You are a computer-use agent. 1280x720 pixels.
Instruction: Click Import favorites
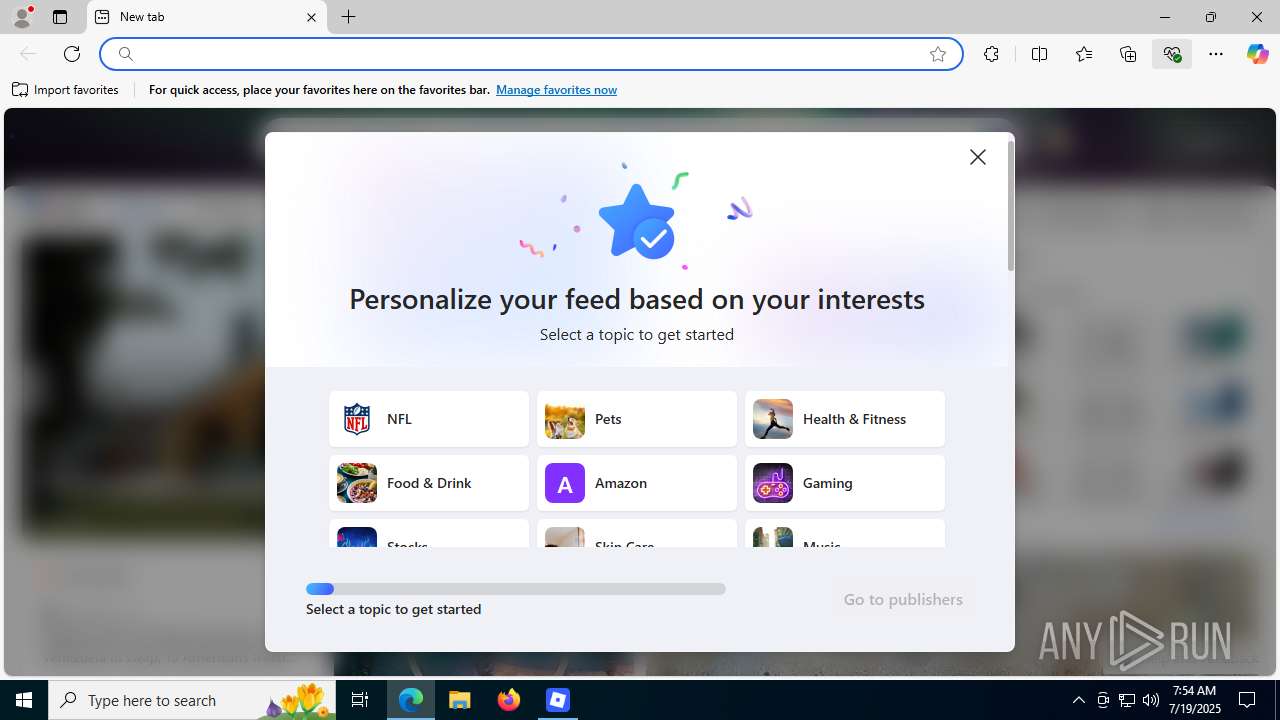(66, 90)
